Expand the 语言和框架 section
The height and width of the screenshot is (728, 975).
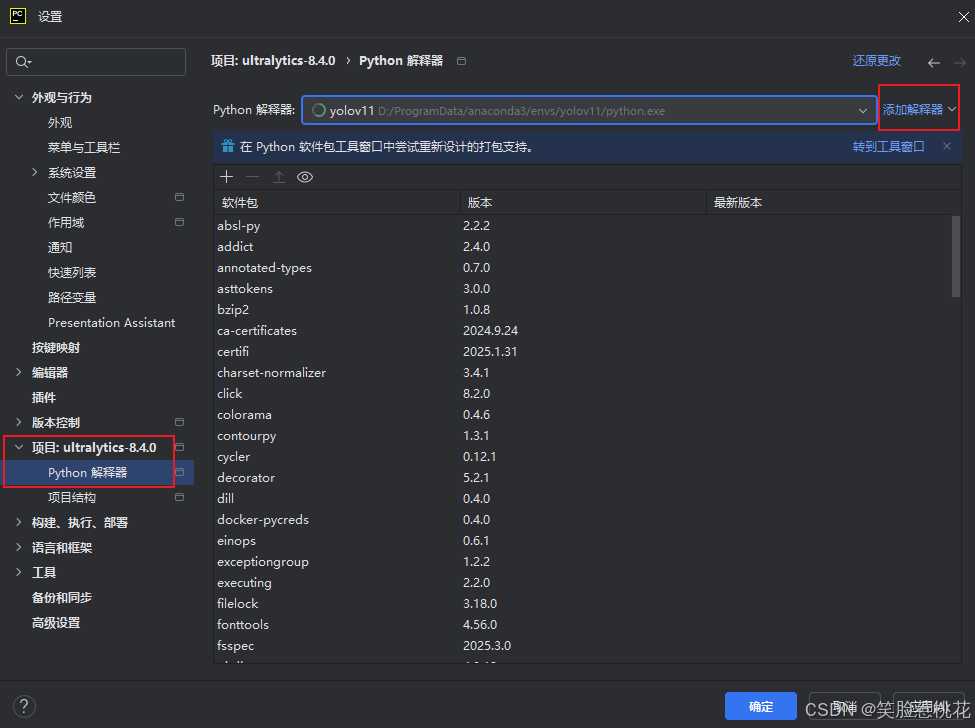coord(19,547)
